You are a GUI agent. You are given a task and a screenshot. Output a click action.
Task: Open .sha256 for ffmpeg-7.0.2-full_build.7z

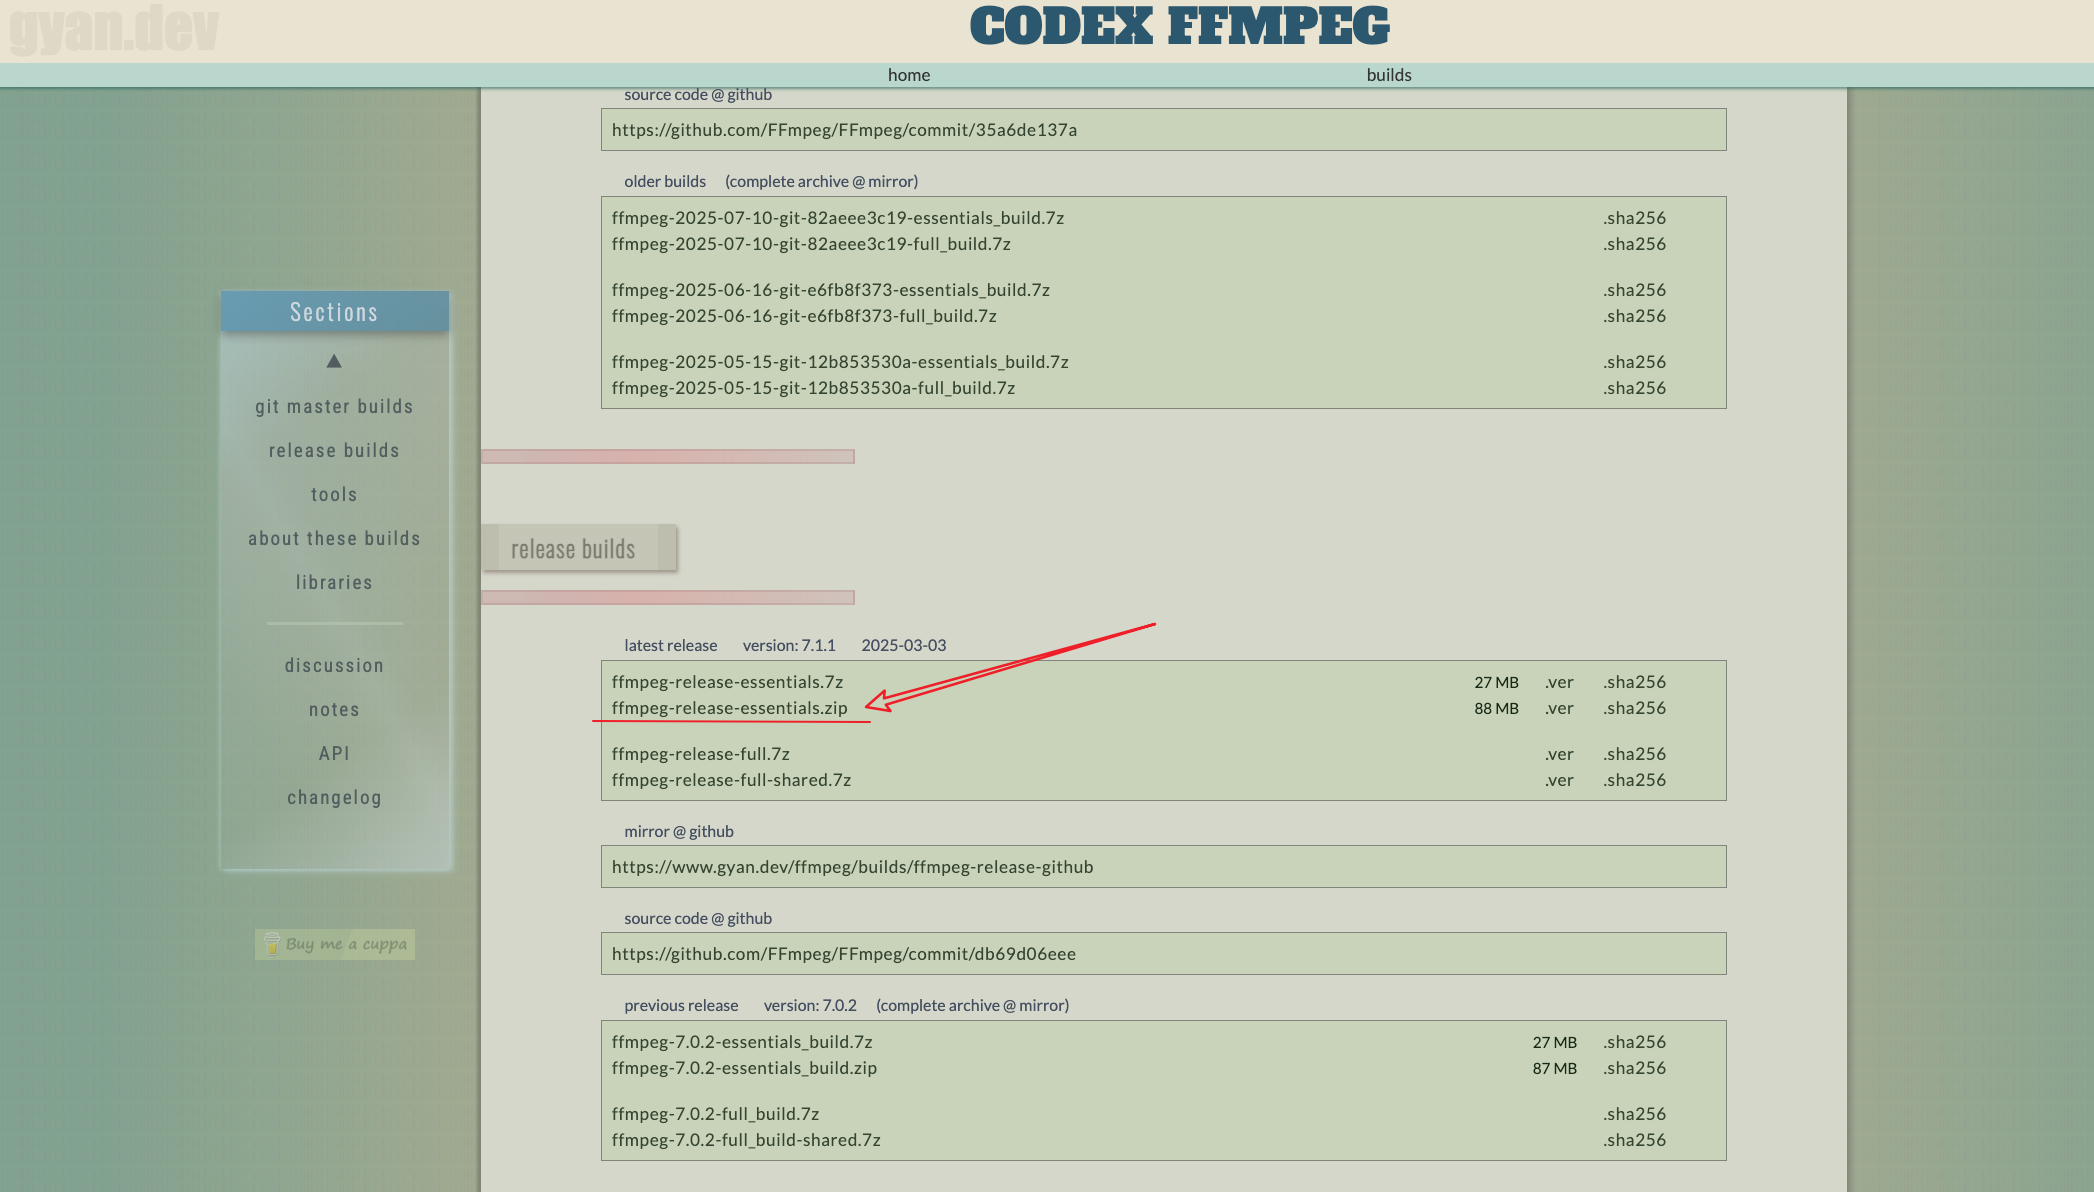[1635, 1114]
